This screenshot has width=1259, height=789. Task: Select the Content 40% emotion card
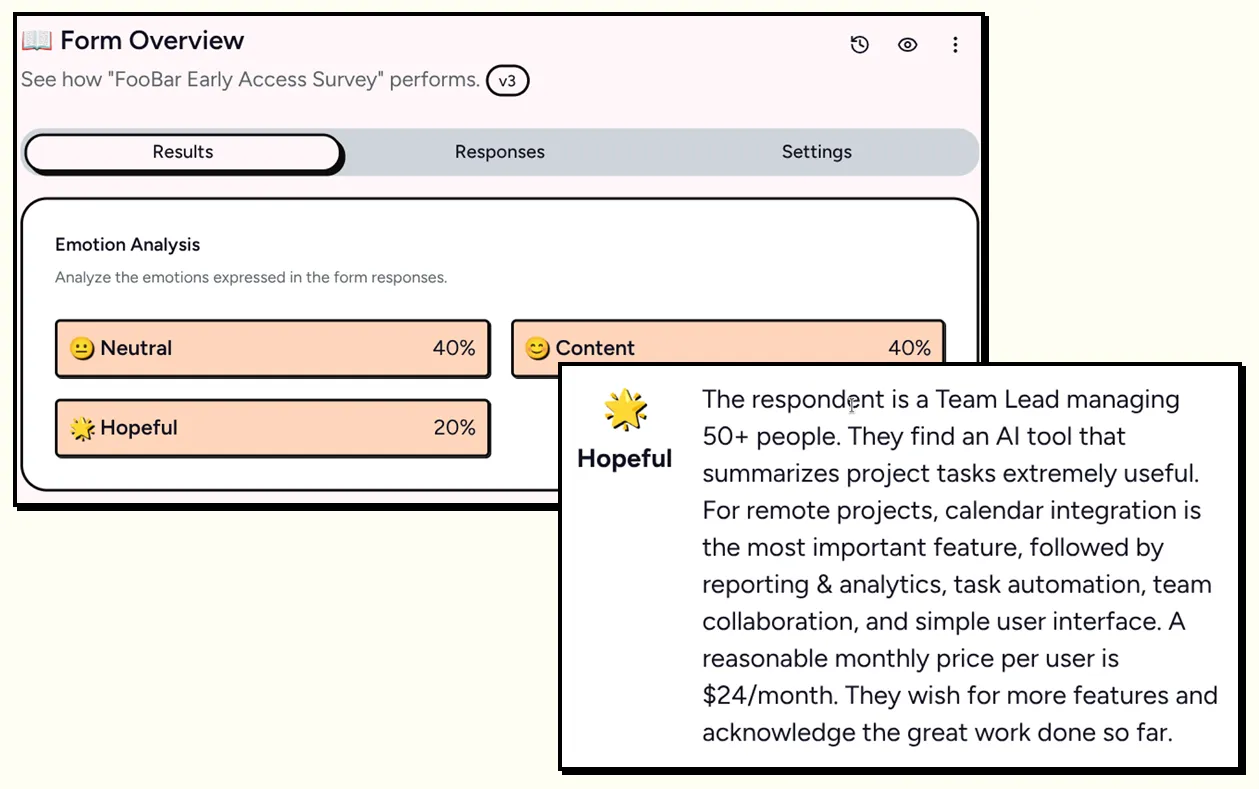click(x=727, y=344)
